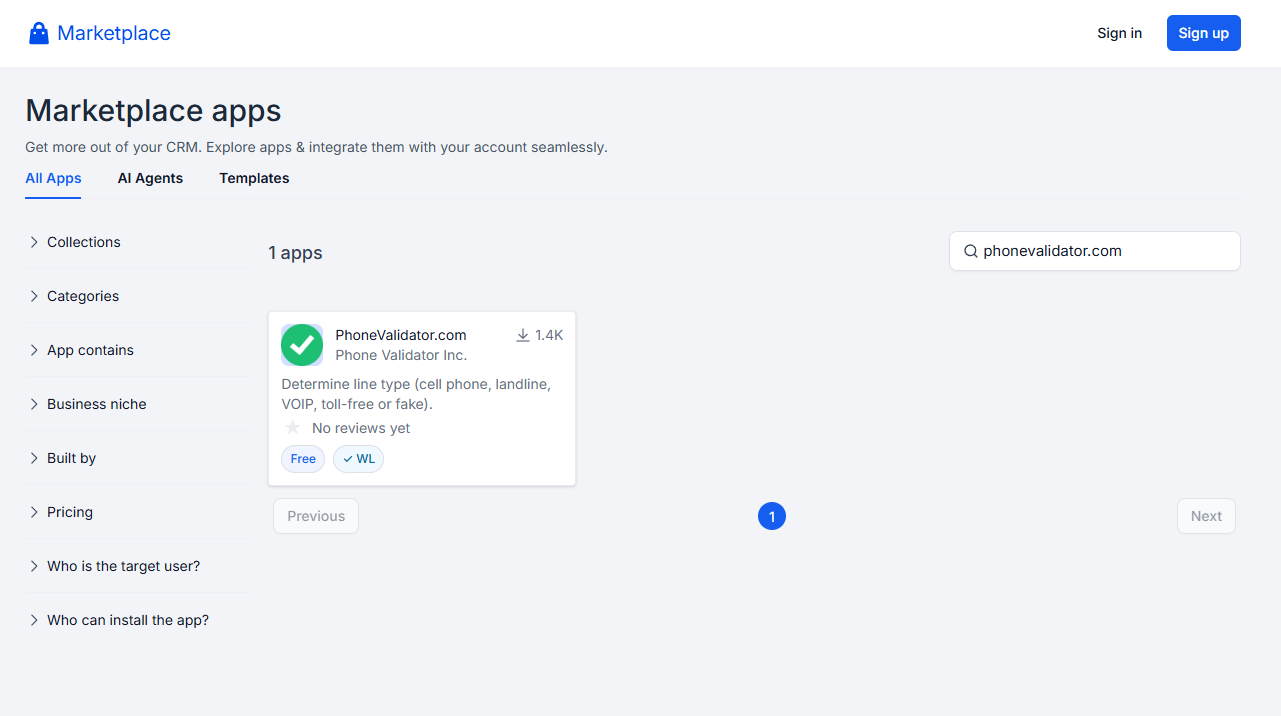The width and height of the screenshot is (1281, 716).
Task: Click the Sign in link
Action: 1119,33
